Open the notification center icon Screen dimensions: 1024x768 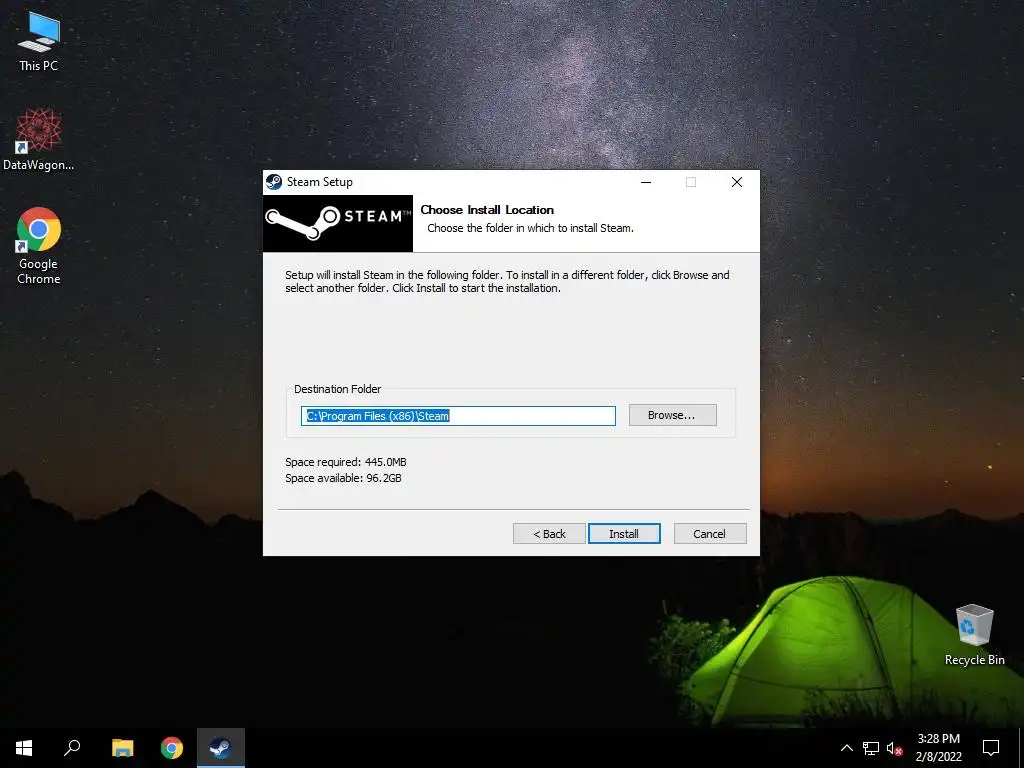point(991,748)
